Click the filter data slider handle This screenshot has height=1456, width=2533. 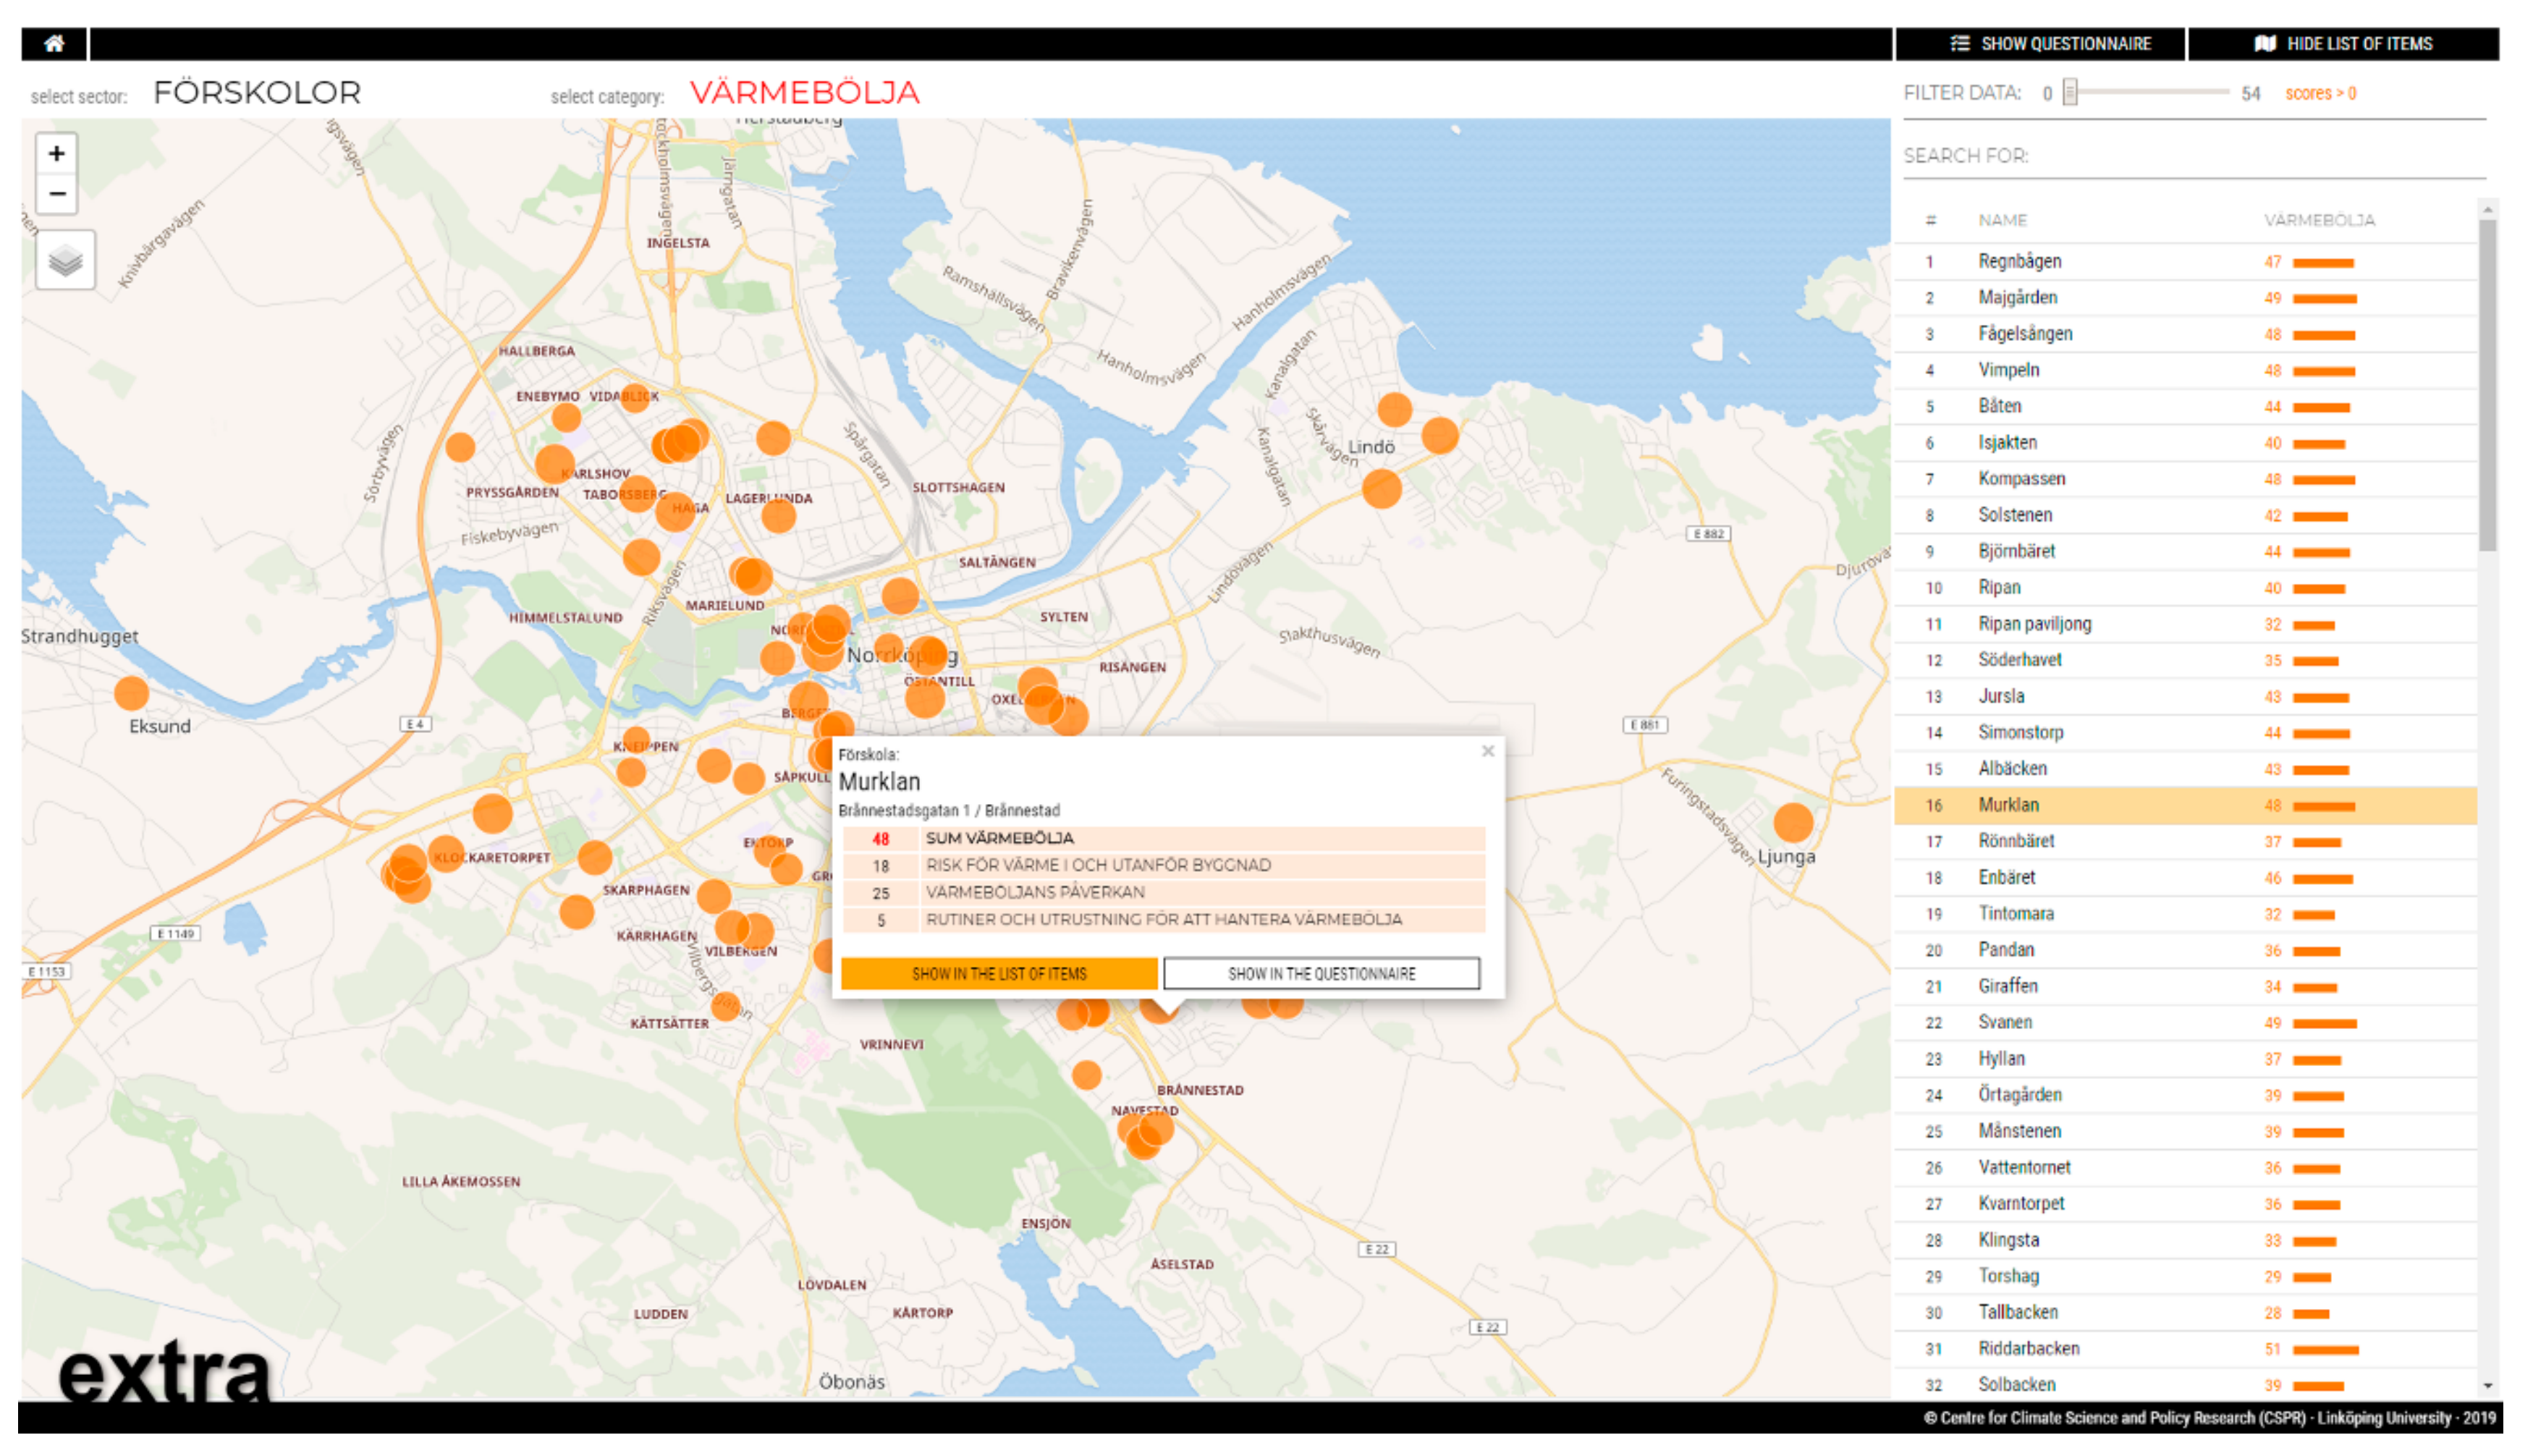2070,93
